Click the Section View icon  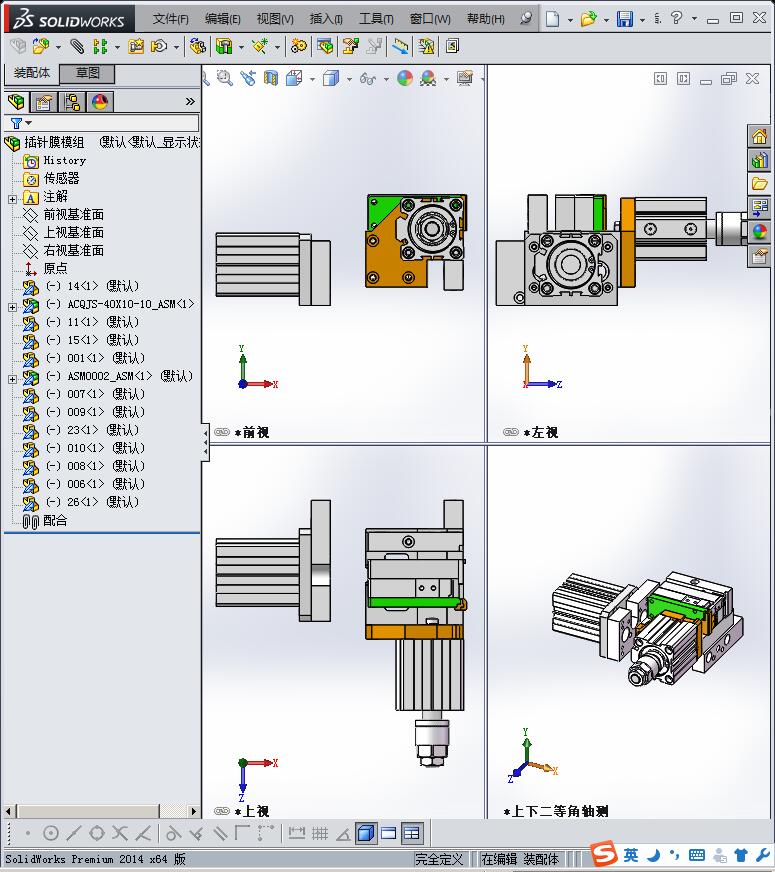point(271,78)
